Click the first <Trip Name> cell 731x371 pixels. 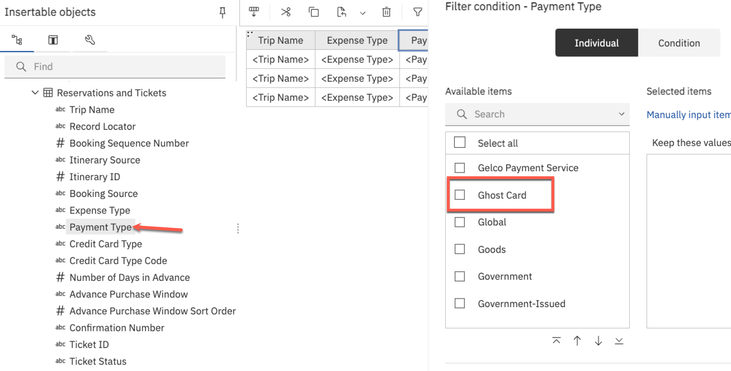(281, 60)
